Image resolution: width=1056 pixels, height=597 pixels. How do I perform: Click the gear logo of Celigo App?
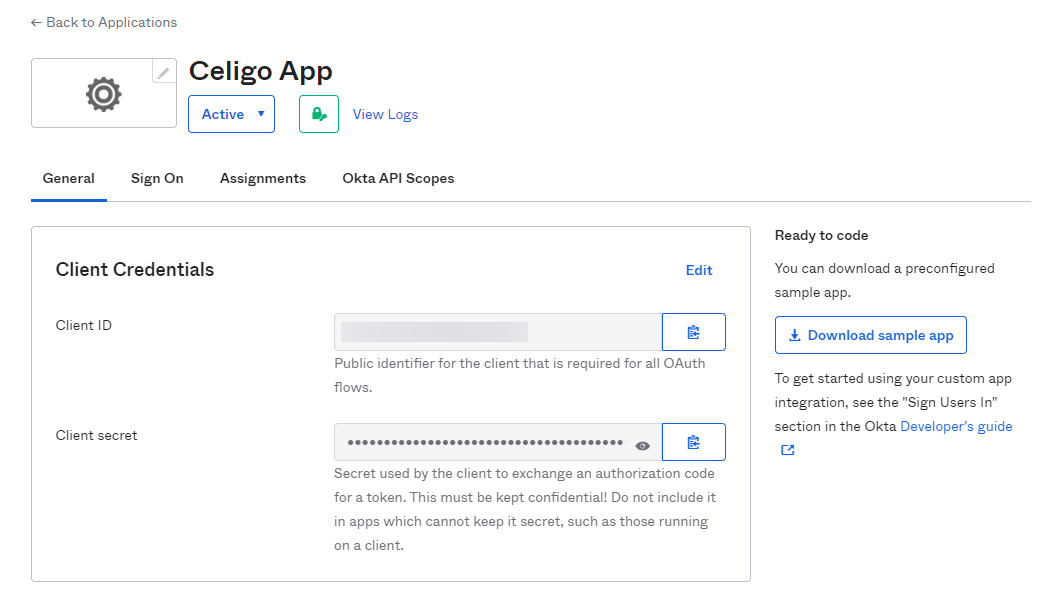(104, 94)
